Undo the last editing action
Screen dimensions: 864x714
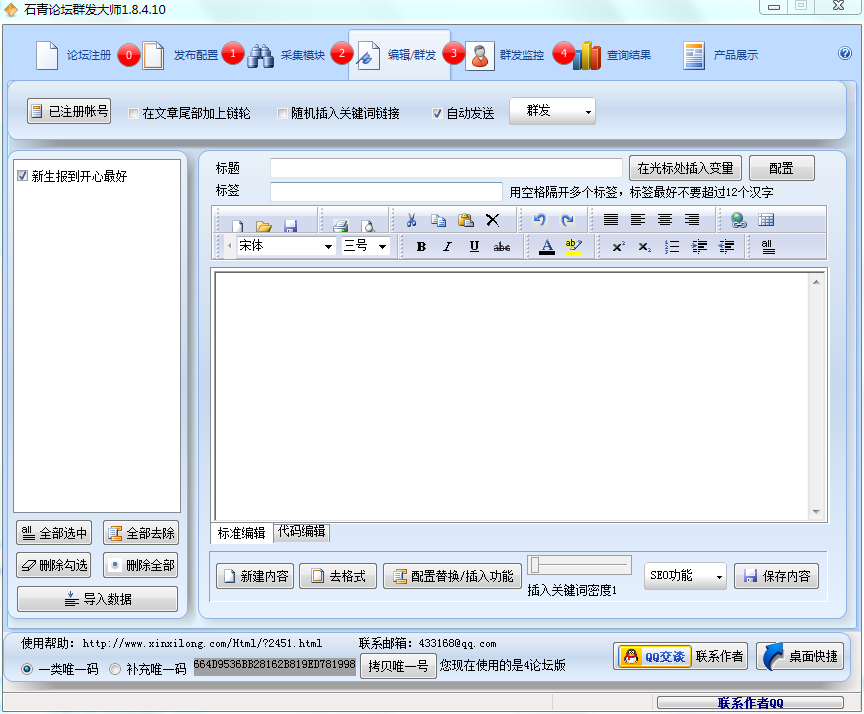point(540,220)
